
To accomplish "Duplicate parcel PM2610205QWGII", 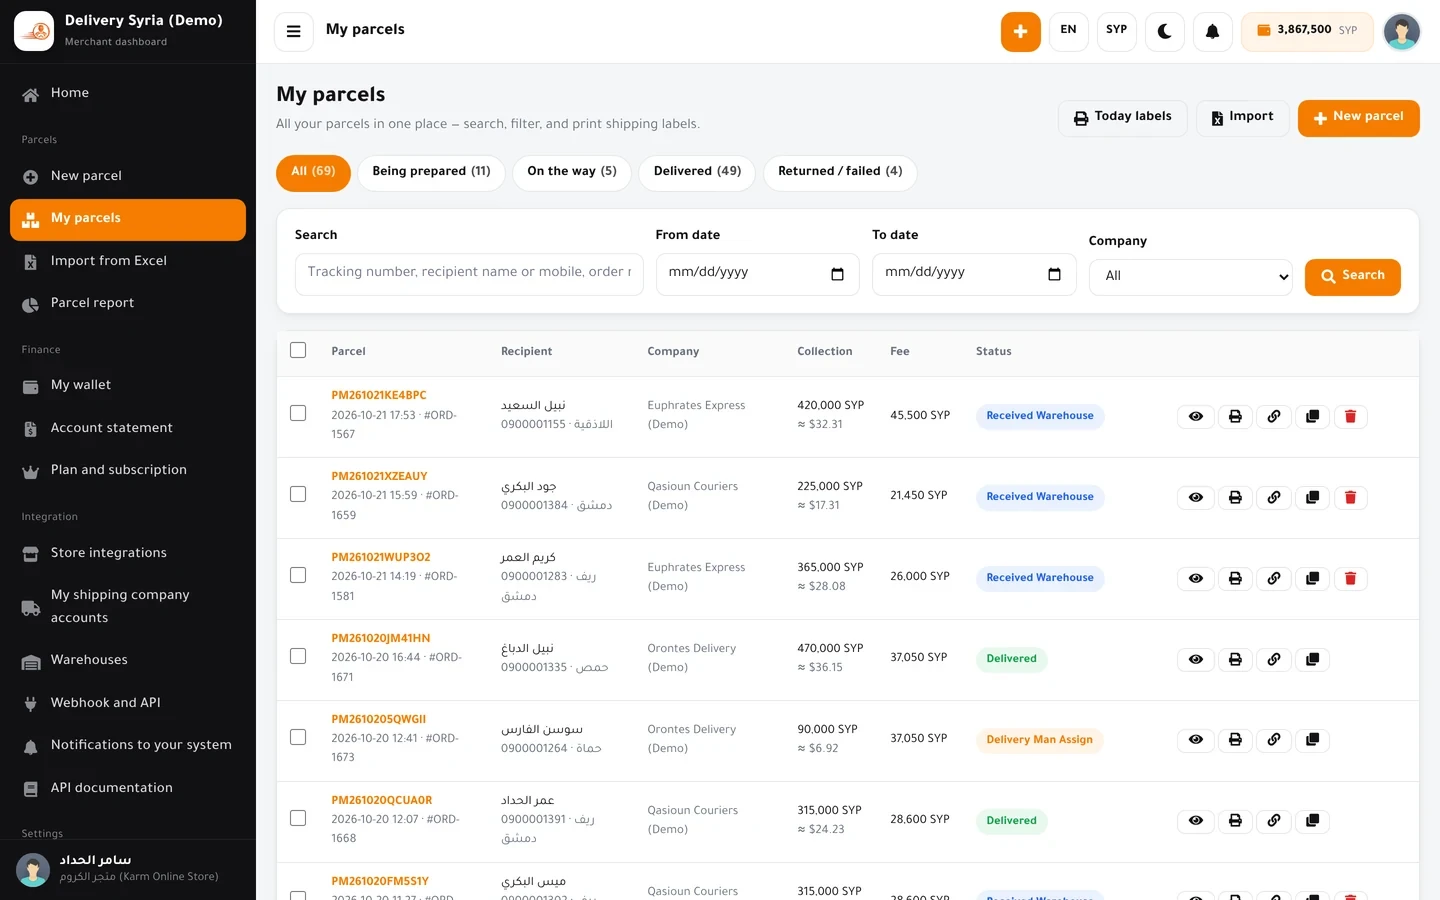I will [1312, 740].
